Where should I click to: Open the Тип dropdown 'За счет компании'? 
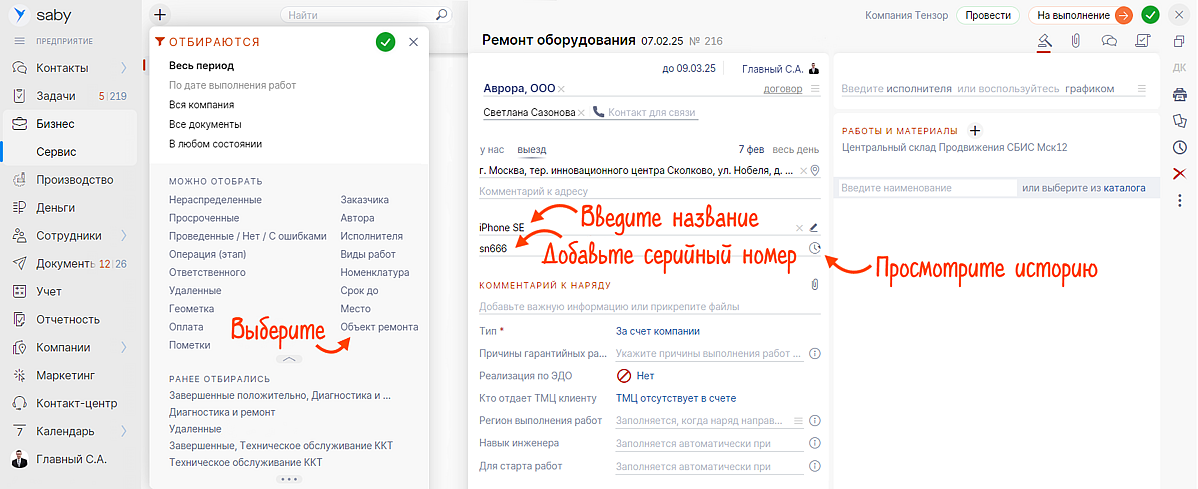pos(657,331)
